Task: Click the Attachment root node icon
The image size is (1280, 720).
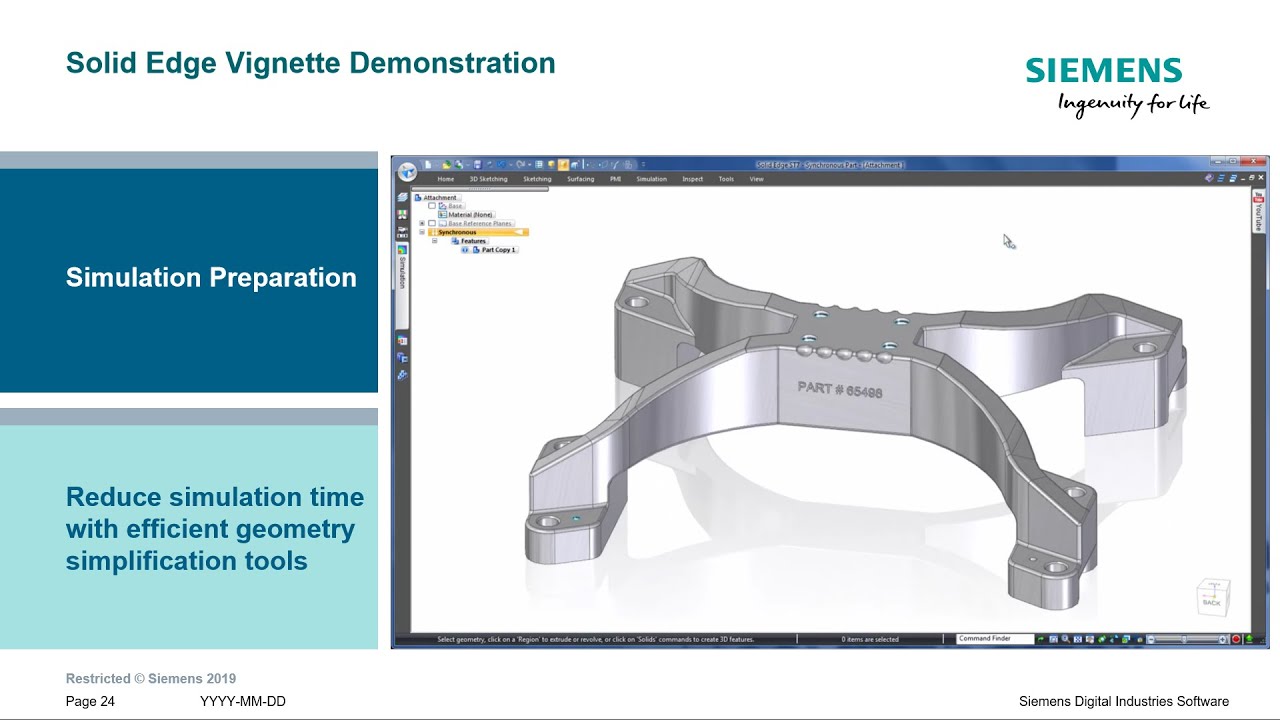Action: pos(418,197)
